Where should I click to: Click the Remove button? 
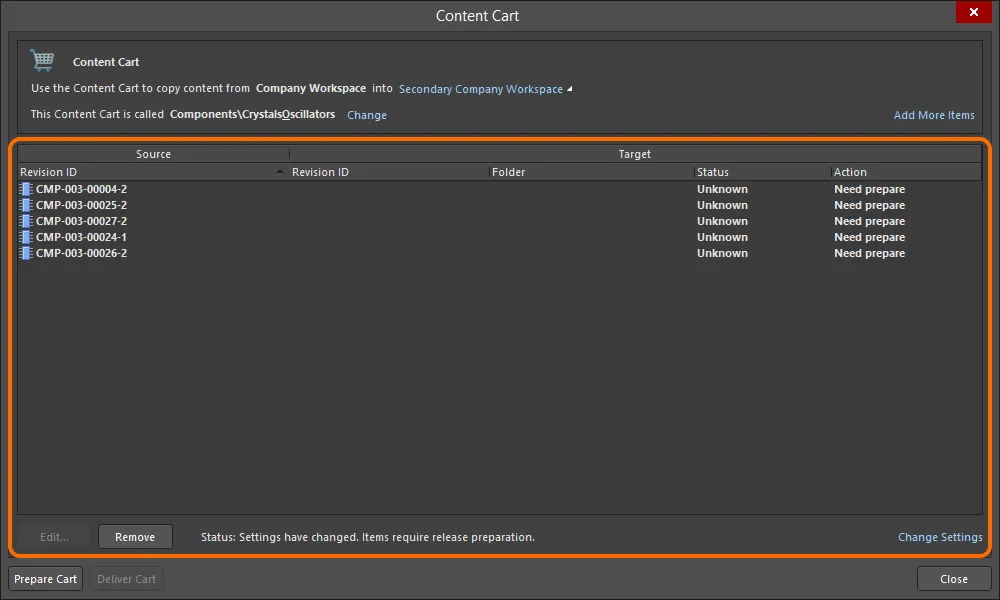click(x=135, y=537)
